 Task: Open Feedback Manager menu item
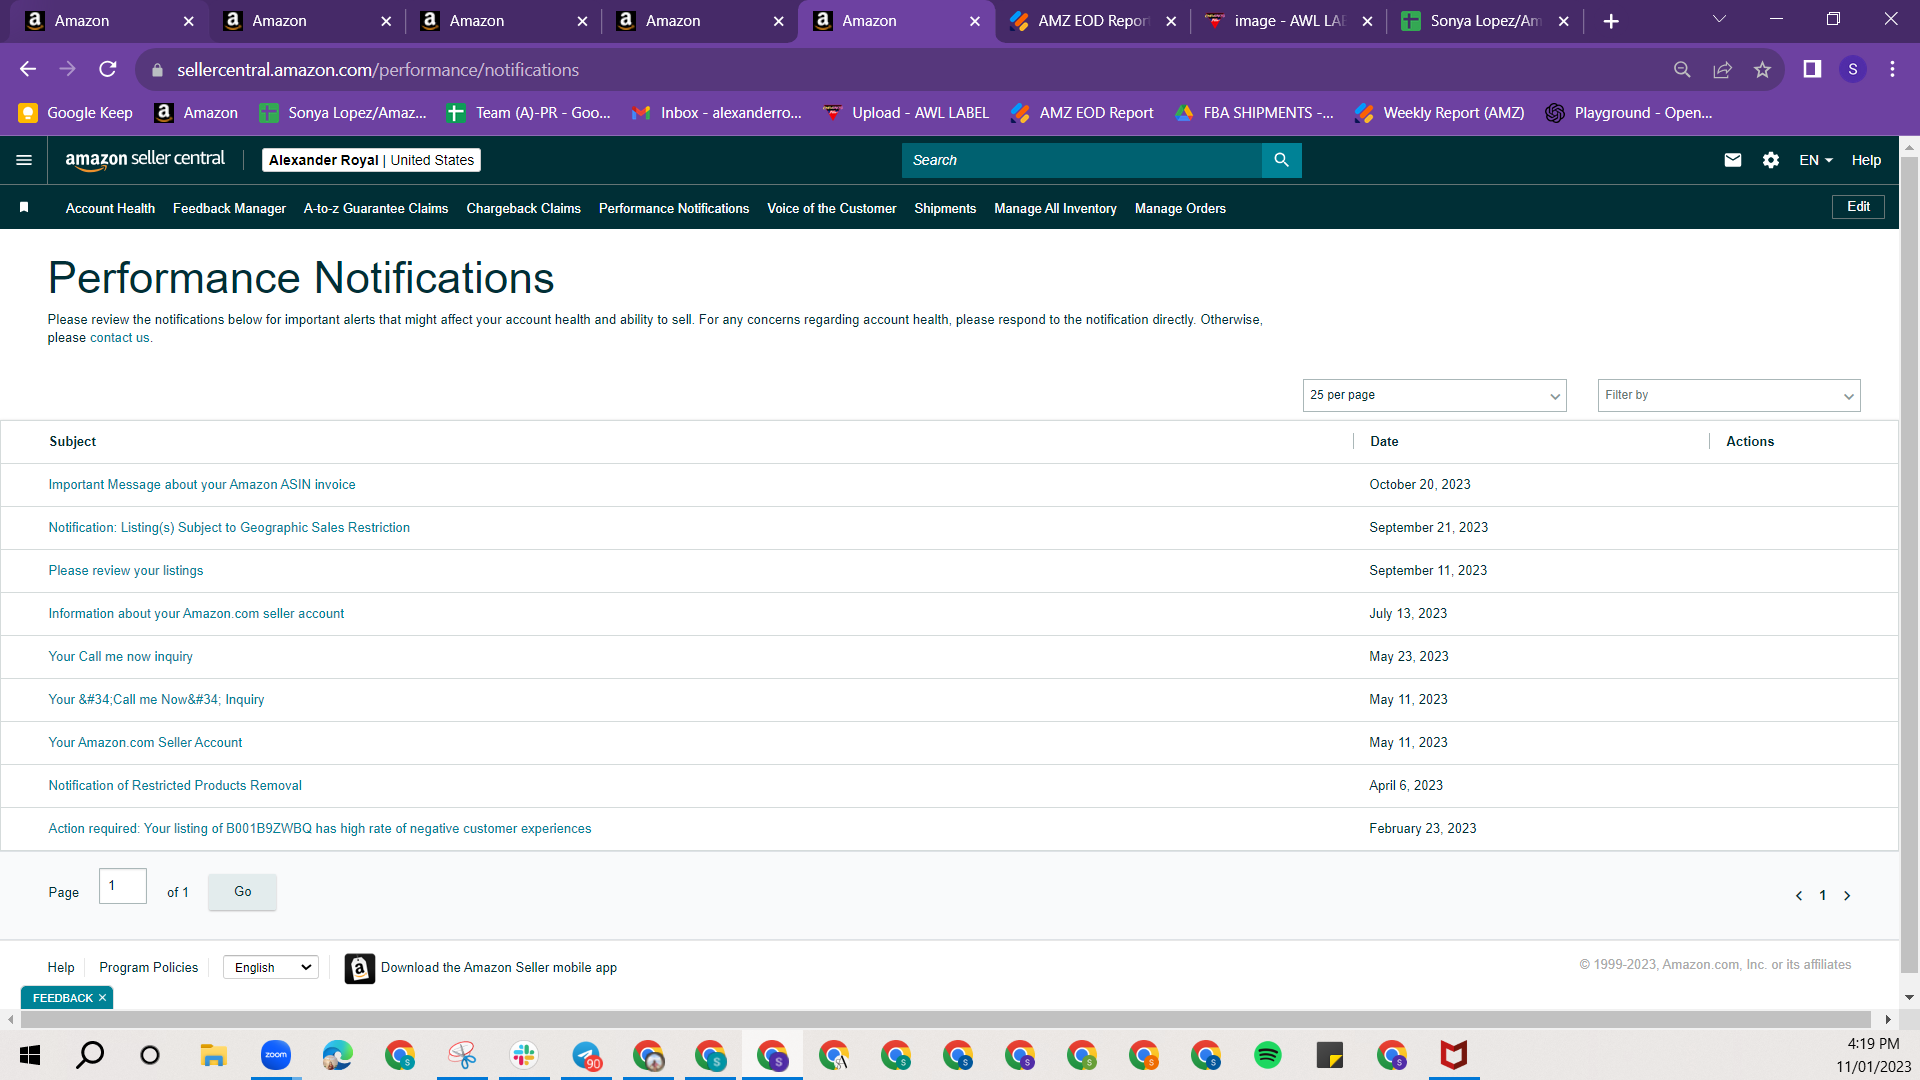coord(229,208)
